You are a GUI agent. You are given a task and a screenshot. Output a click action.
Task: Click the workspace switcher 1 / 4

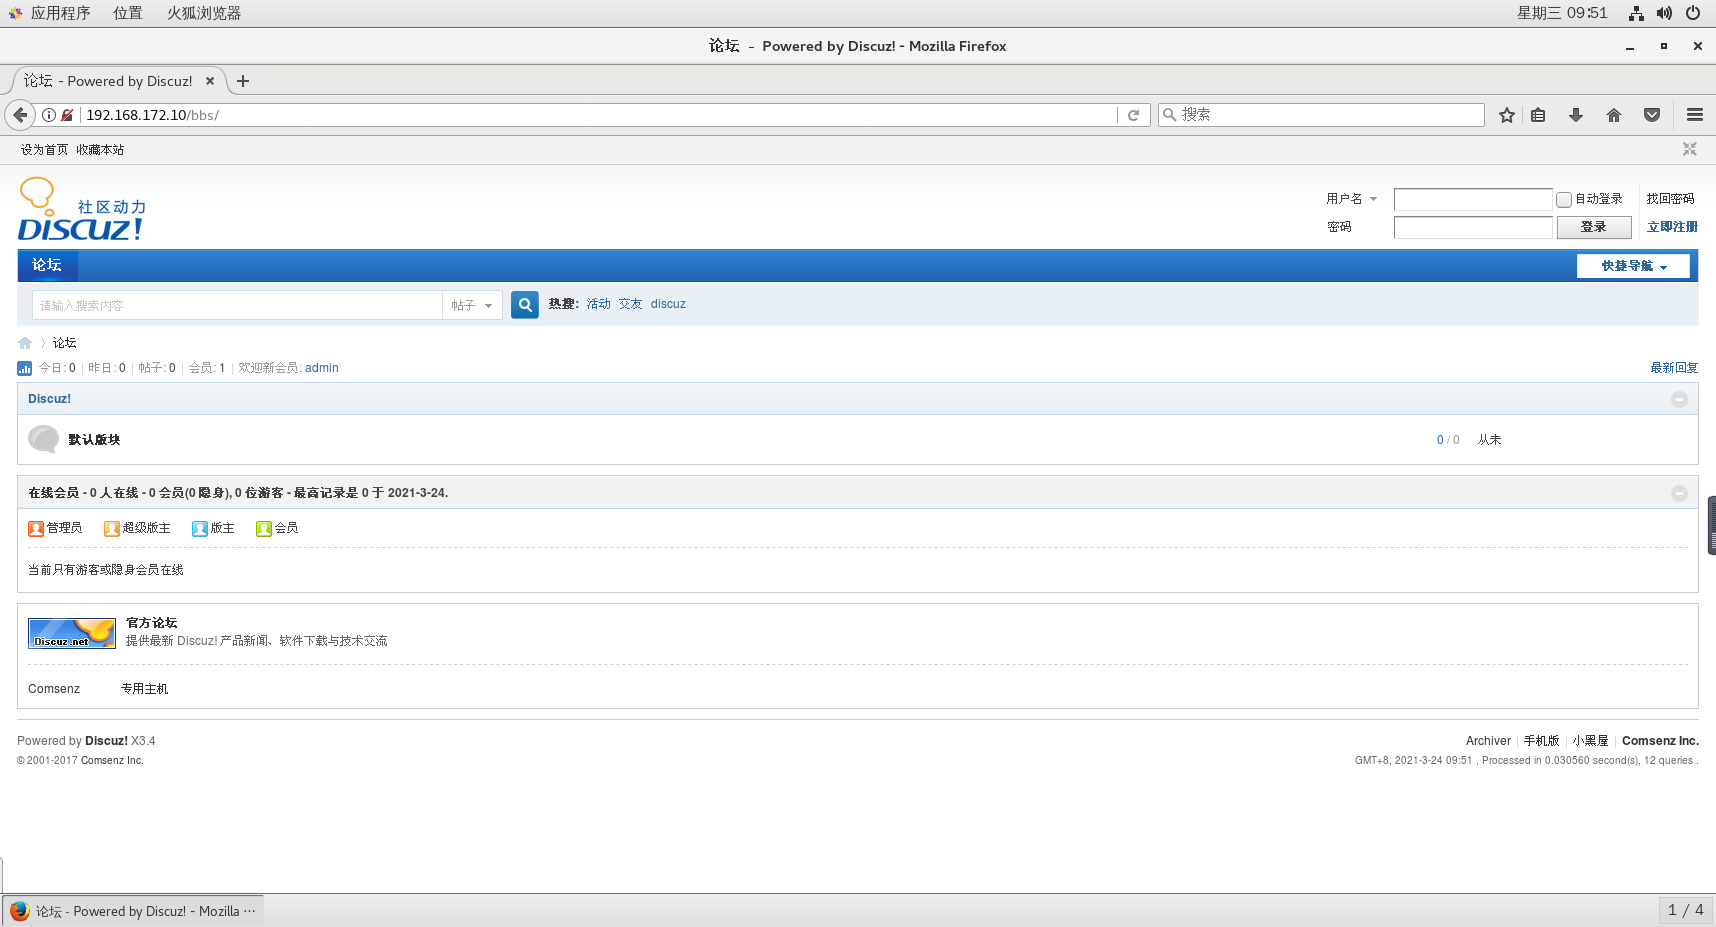[x=1685, y=910]
